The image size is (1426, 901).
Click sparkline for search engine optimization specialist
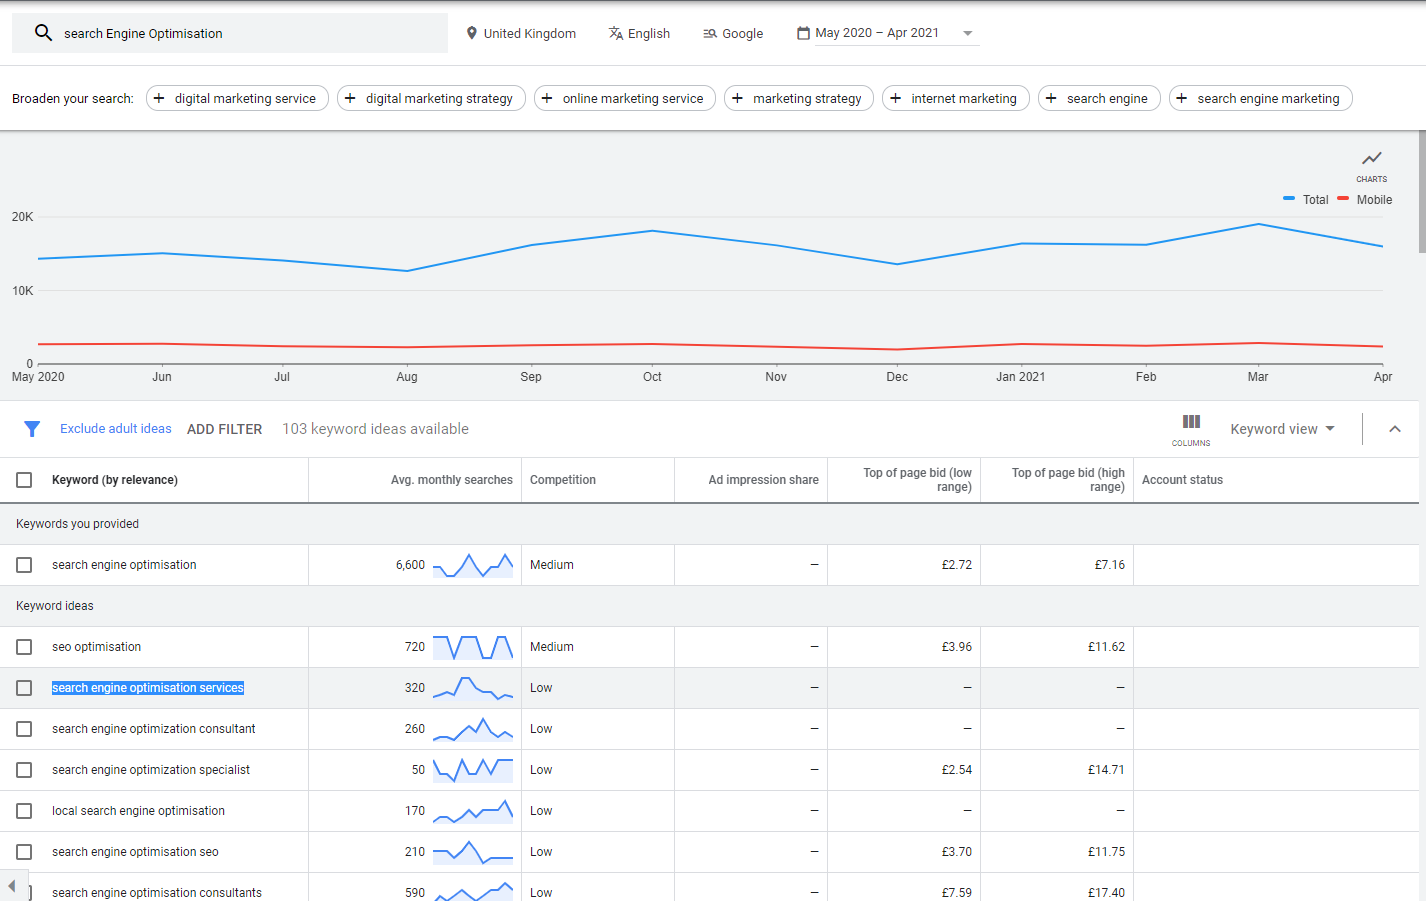(473, 770)
